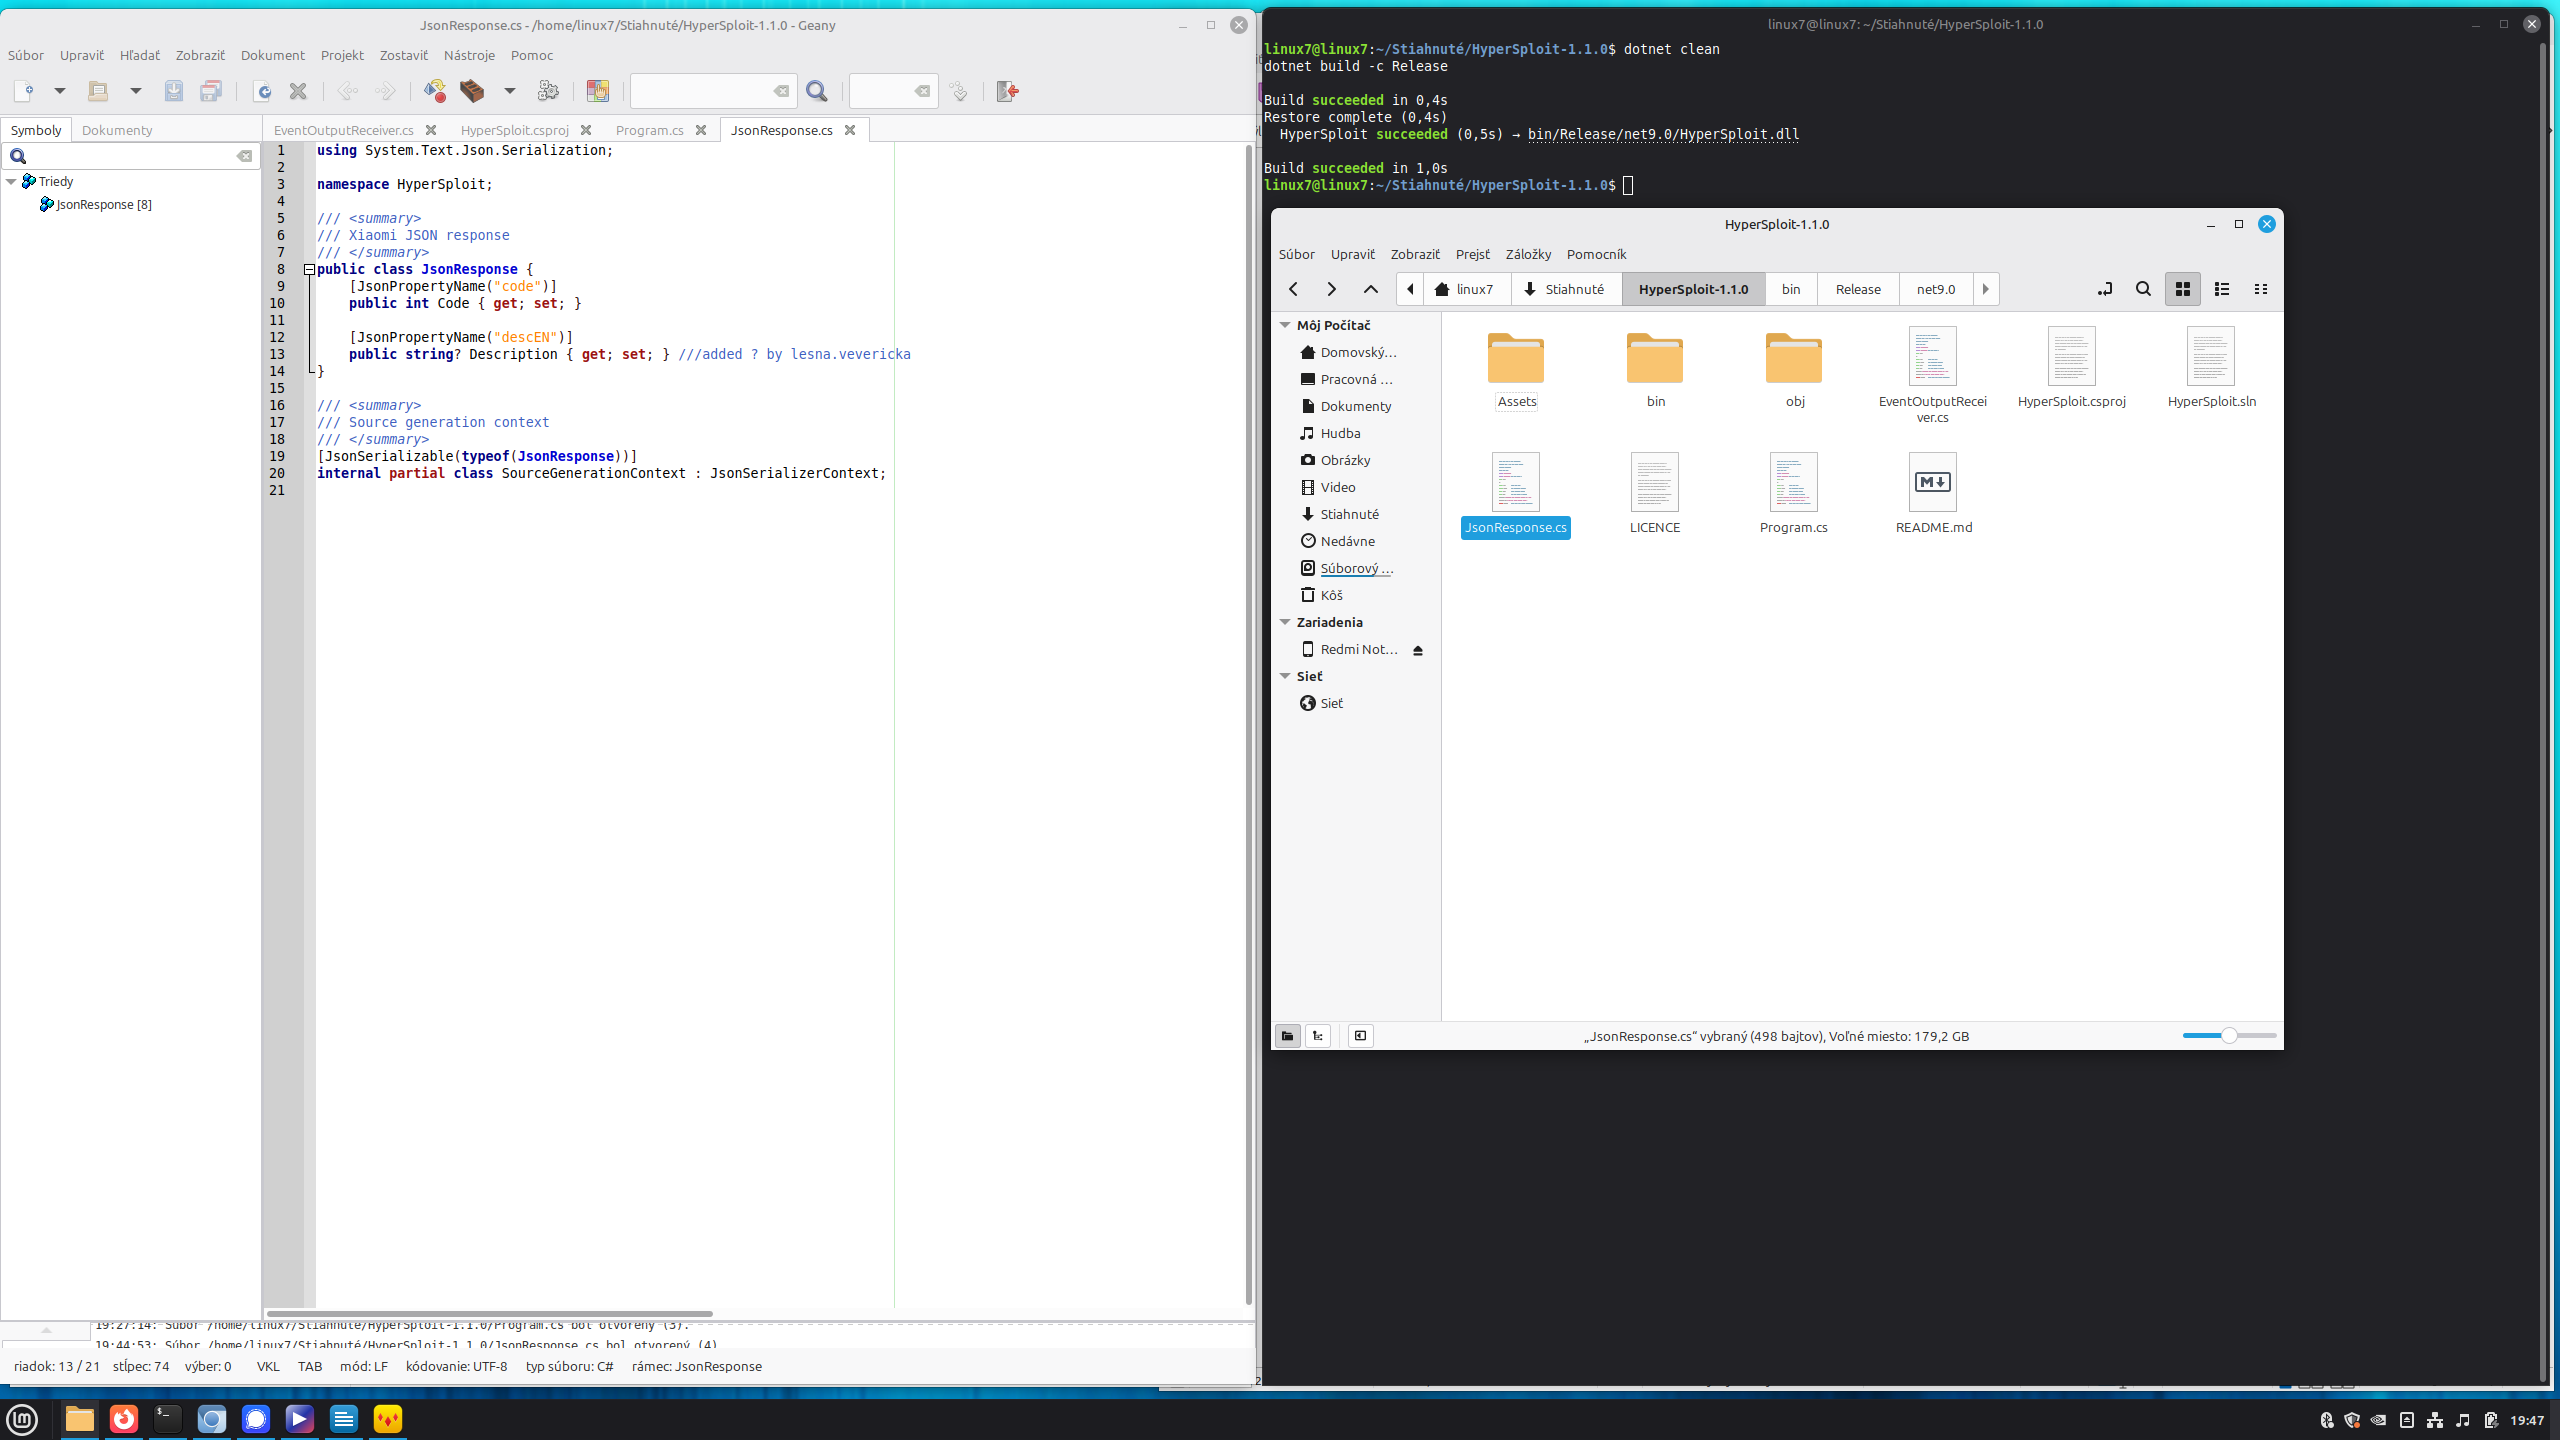Collapse the Môj Počítač sidebar section
Image resolution: width=2560 pixels, height=1440 pixels.
coord(1285,325)
